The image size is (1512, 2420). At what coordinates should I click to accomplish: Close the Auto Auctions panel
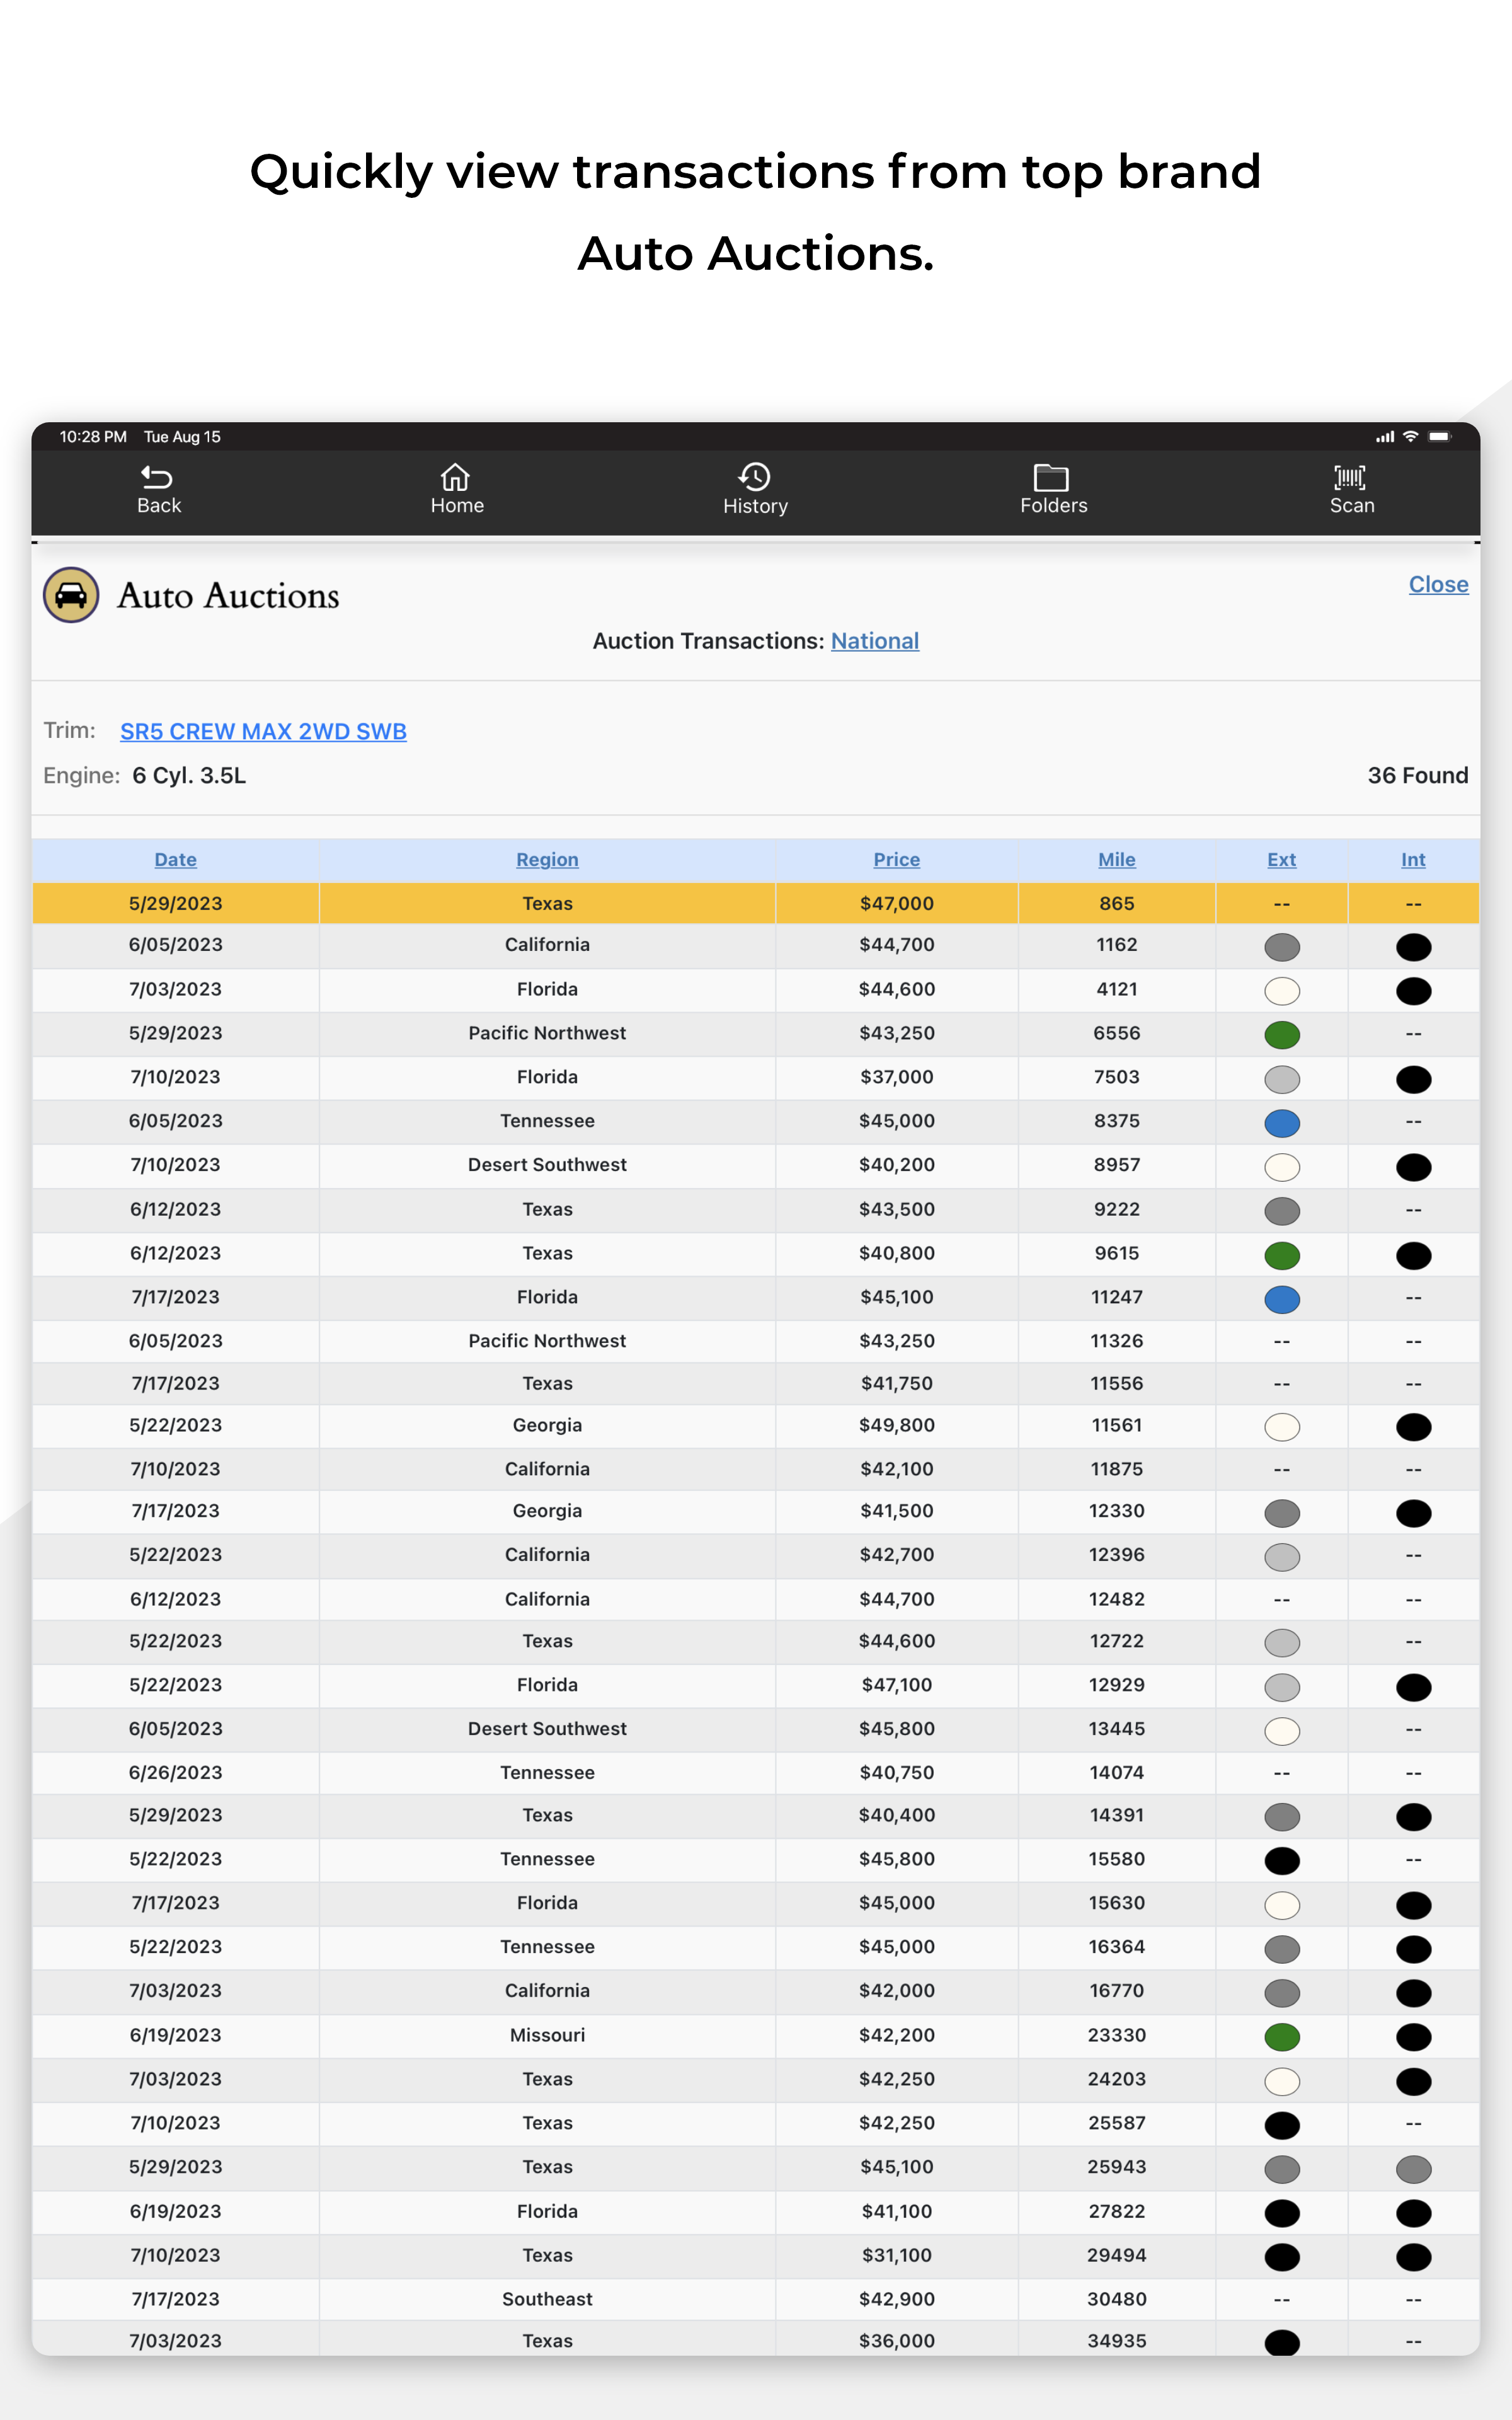point(1438,585)
